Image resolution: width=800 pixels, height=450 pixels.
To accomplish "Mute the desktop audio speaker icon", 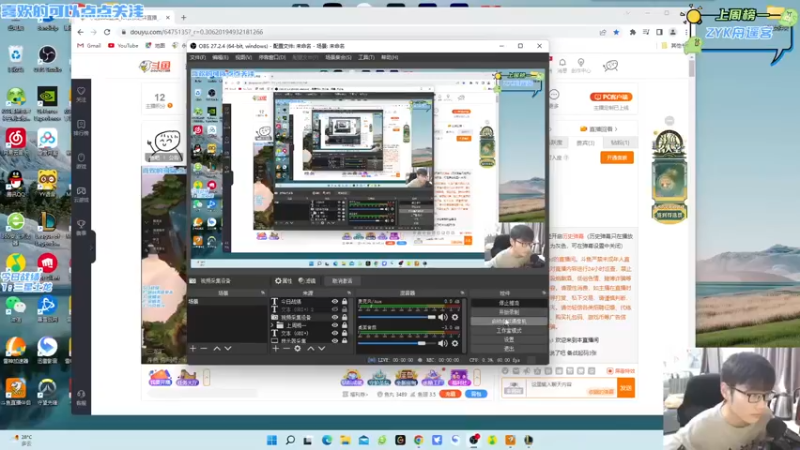I will click(442, 343).
